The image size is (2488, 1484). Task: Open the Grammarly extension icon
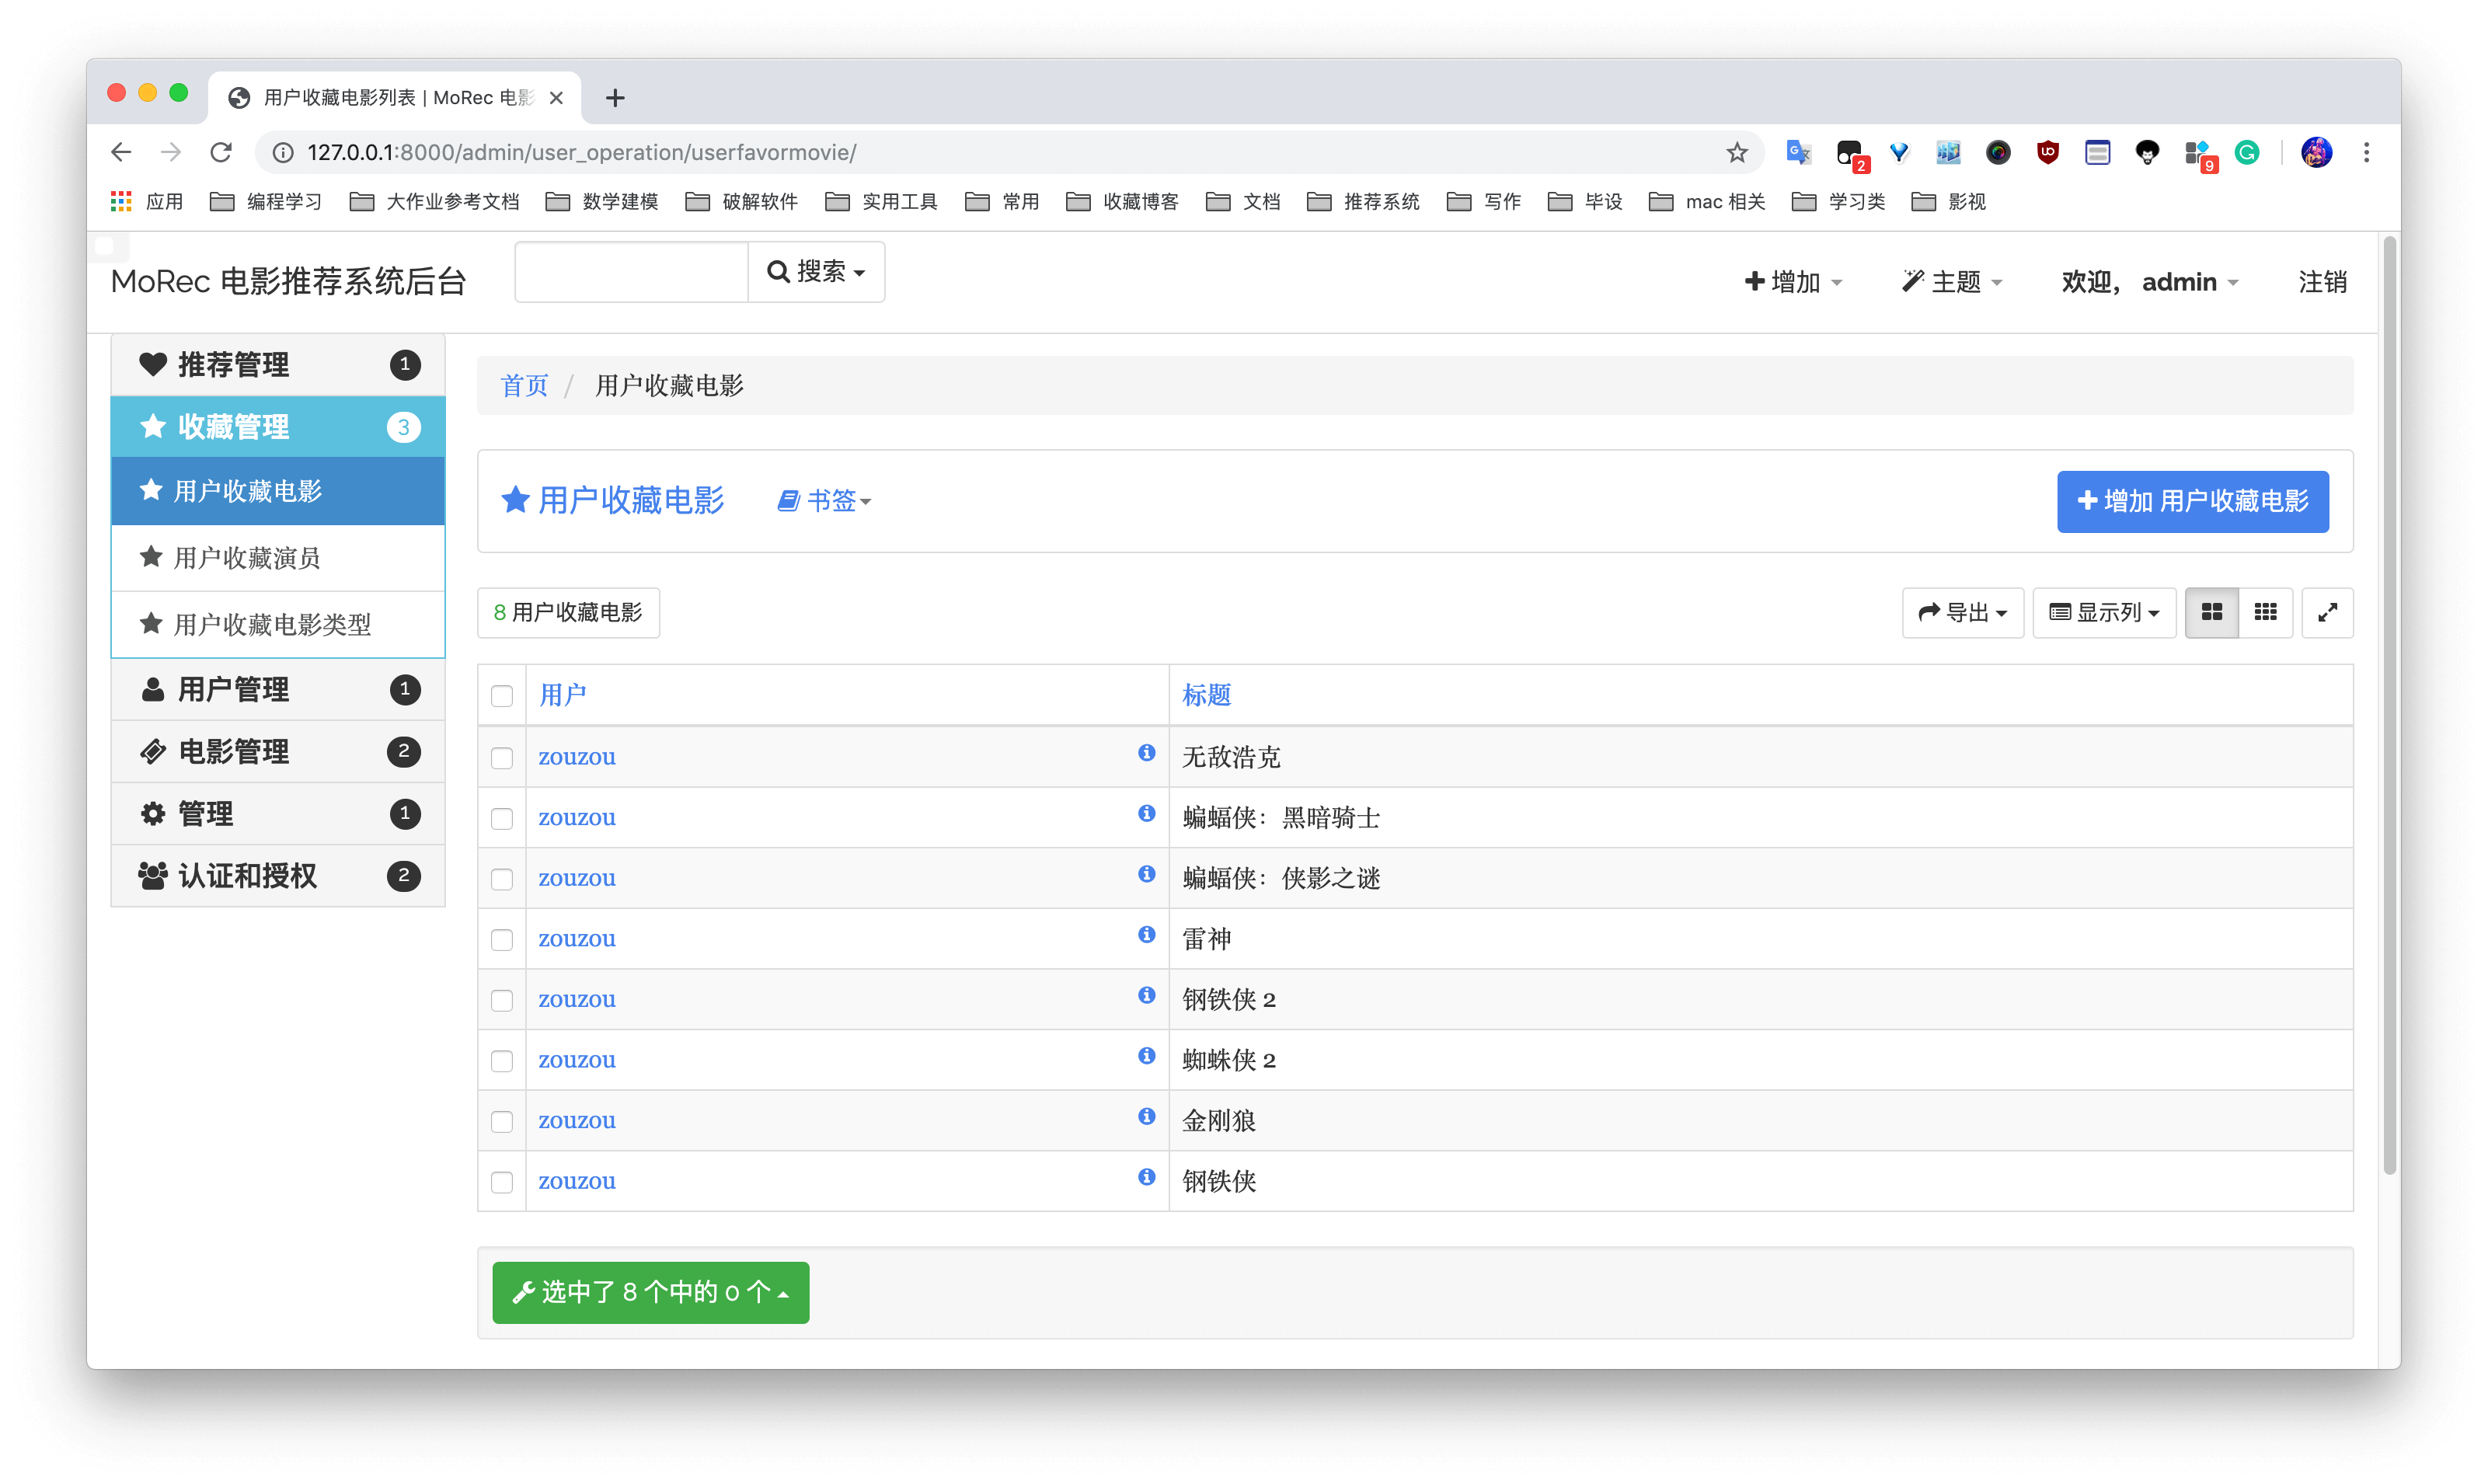(2246, 152)
